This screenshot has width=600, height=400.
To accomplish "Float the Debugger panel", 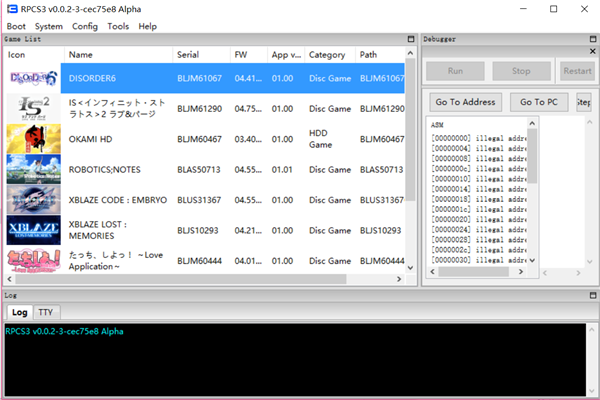I will tap(592, 39).
